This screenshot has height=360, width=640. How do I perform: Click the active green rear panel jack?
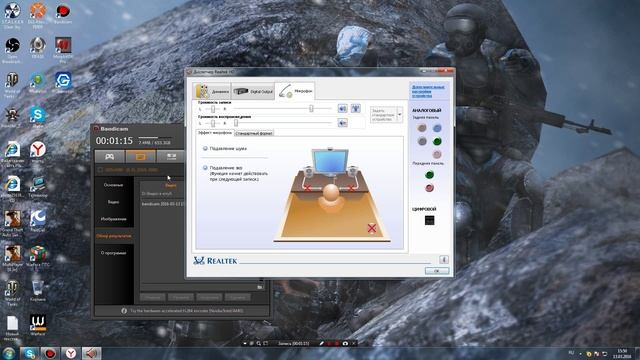[437, 141]
